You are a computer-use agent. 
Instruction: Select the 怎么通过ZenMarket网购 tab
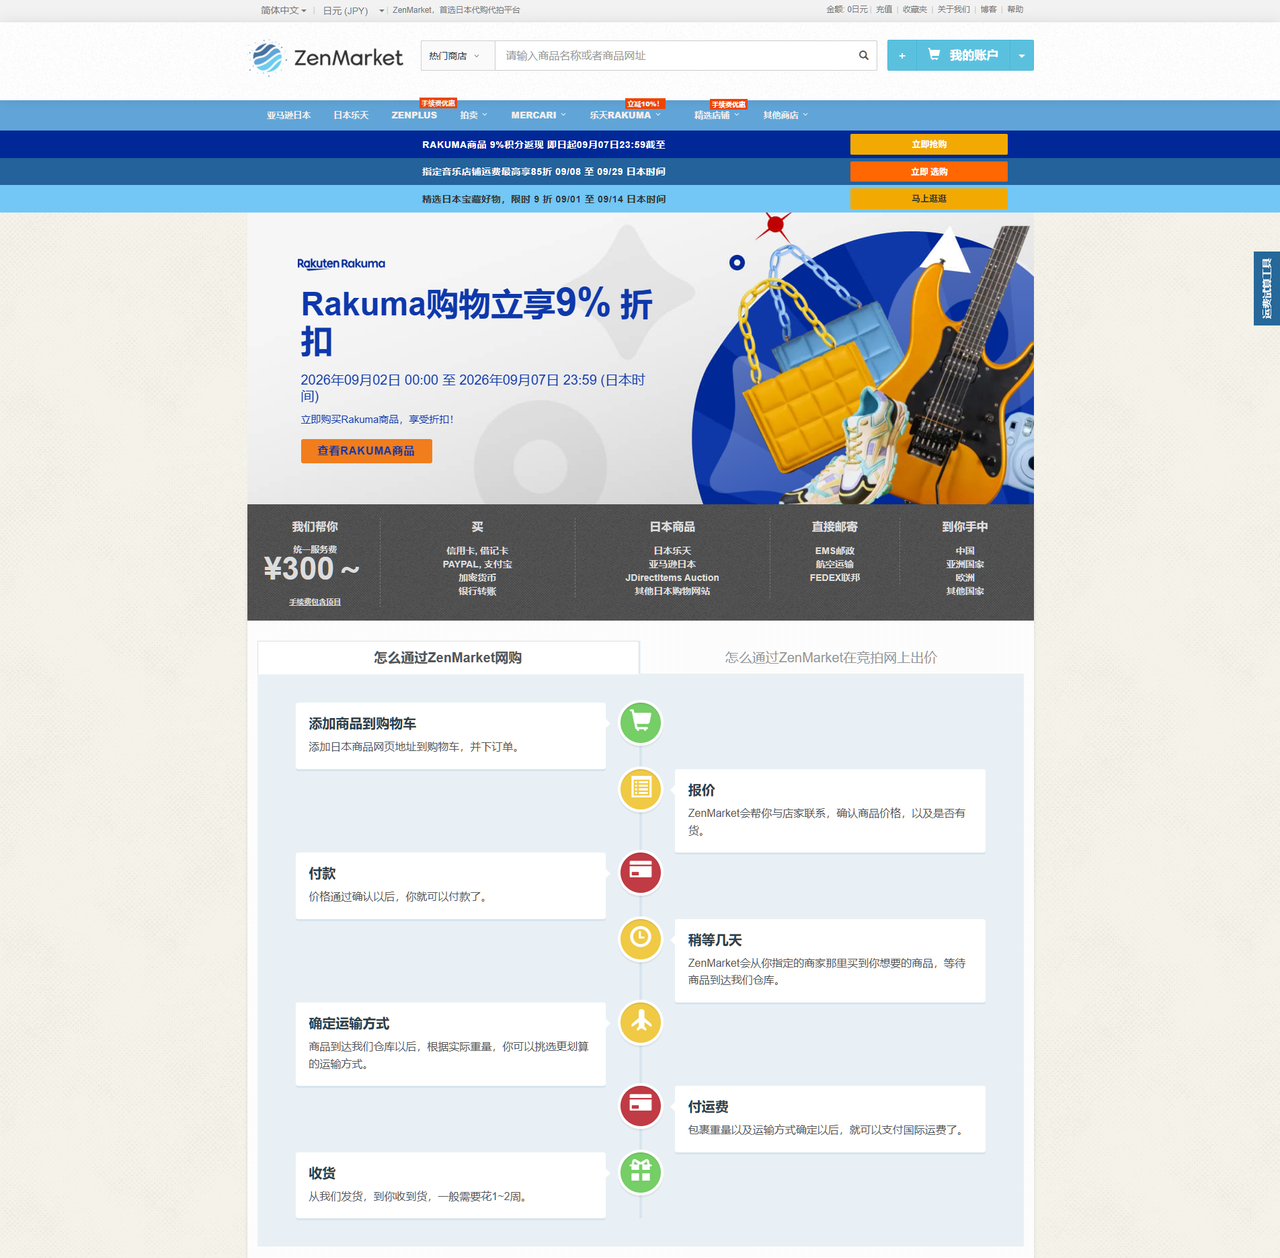[x=448, y=657]
